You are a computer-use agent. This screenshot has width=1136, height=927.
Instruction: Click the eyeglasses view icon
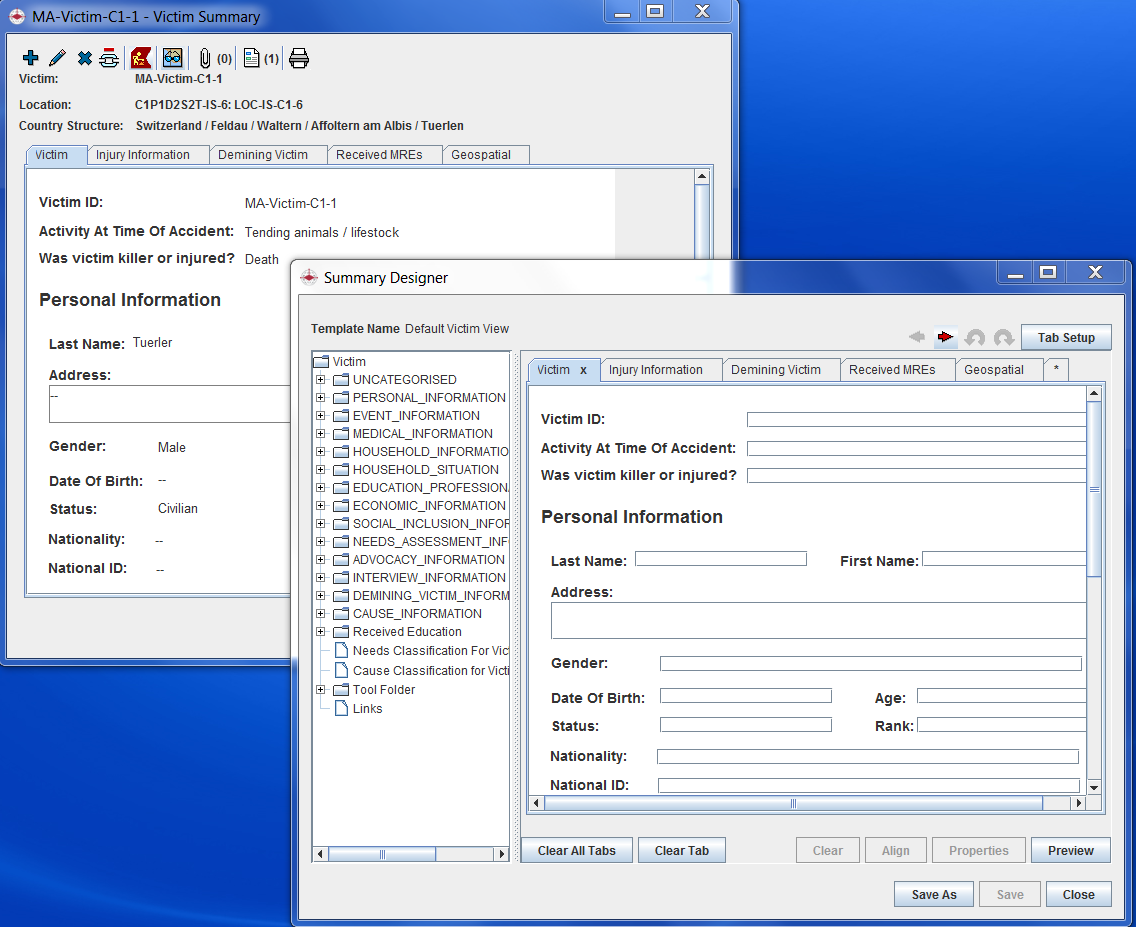click(173, 58)
